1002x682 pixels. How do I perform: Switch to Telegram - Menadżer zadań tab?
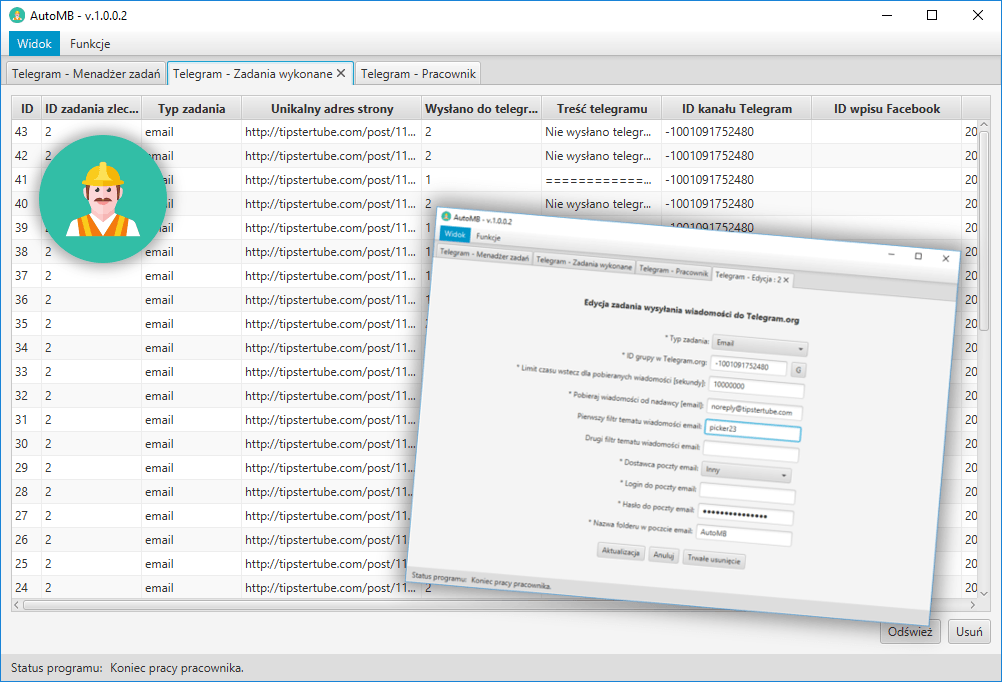point(86,73)
